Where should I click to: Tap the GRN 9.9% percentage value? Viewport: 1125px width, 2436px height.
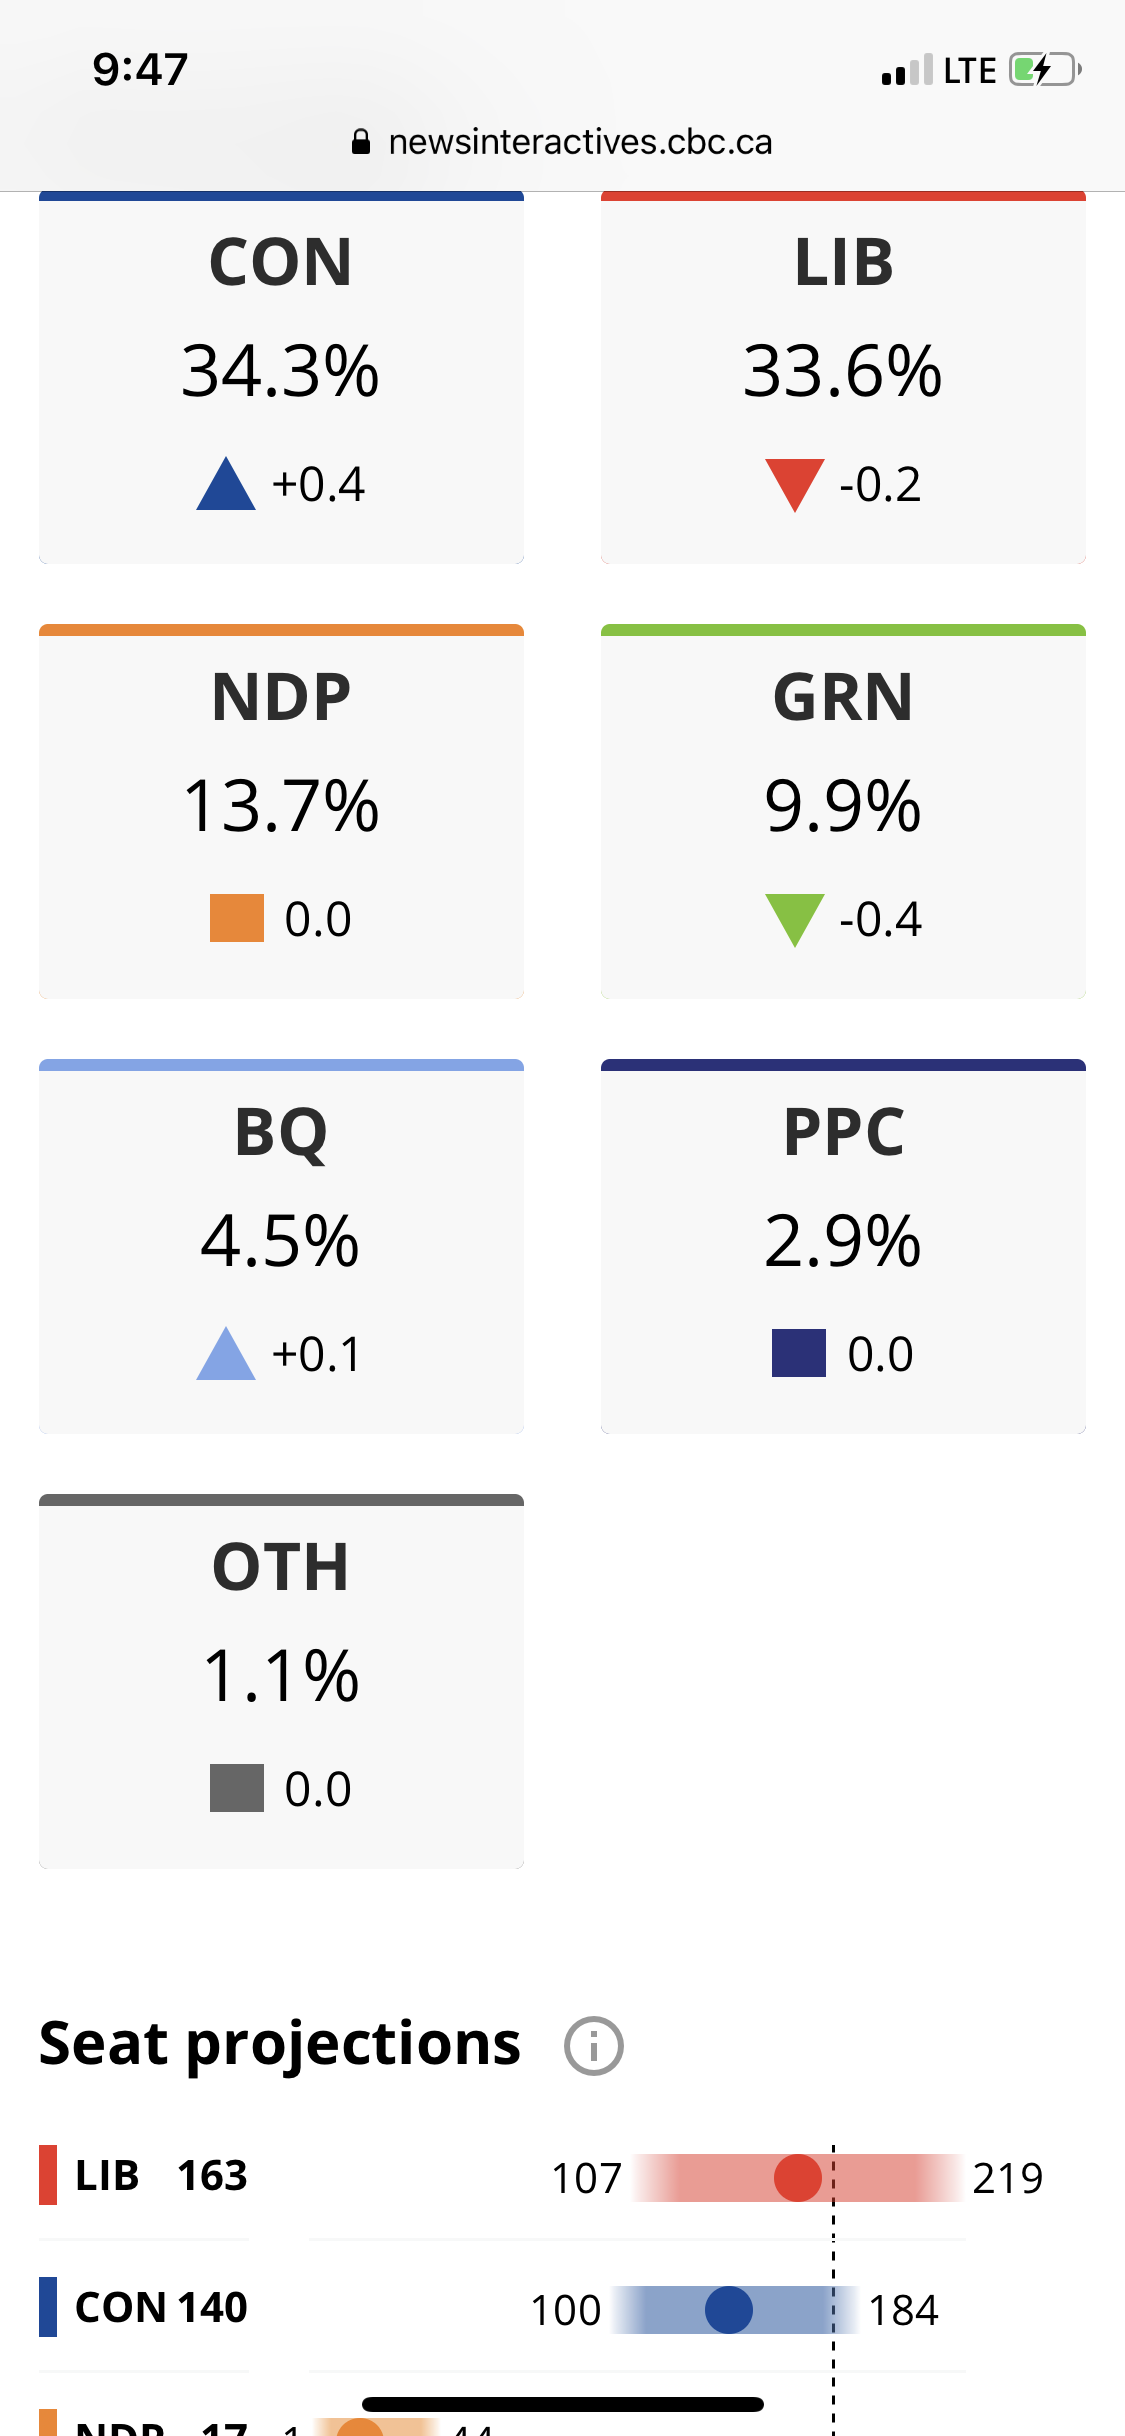coord(843,806)
